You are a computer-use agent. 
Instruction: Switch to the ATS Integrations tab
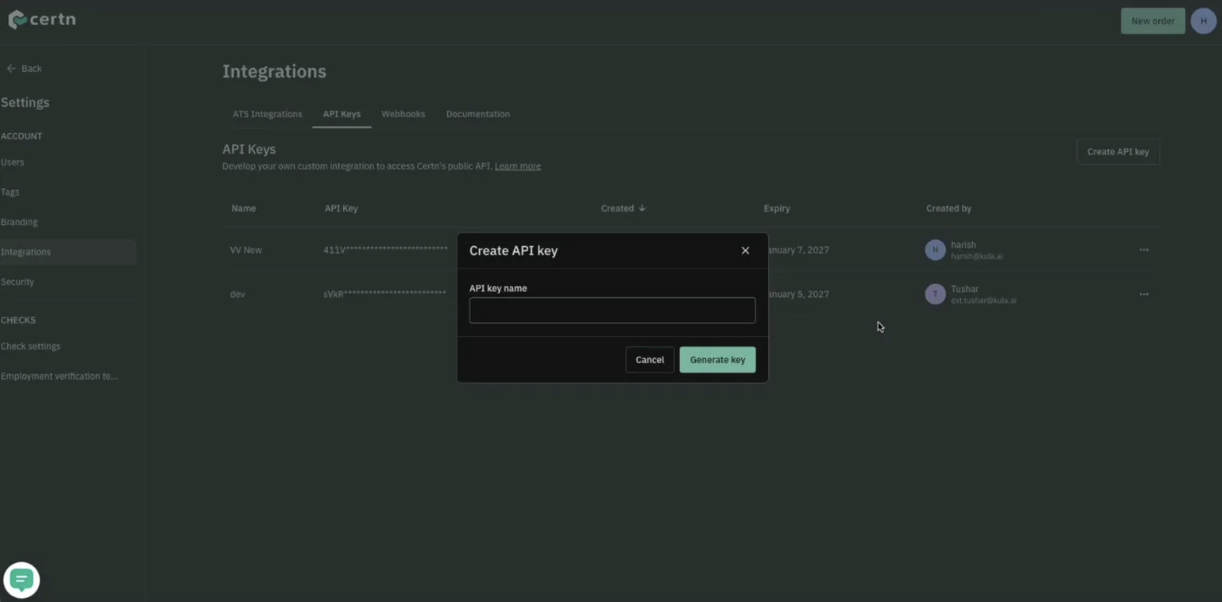coord(267,114)
